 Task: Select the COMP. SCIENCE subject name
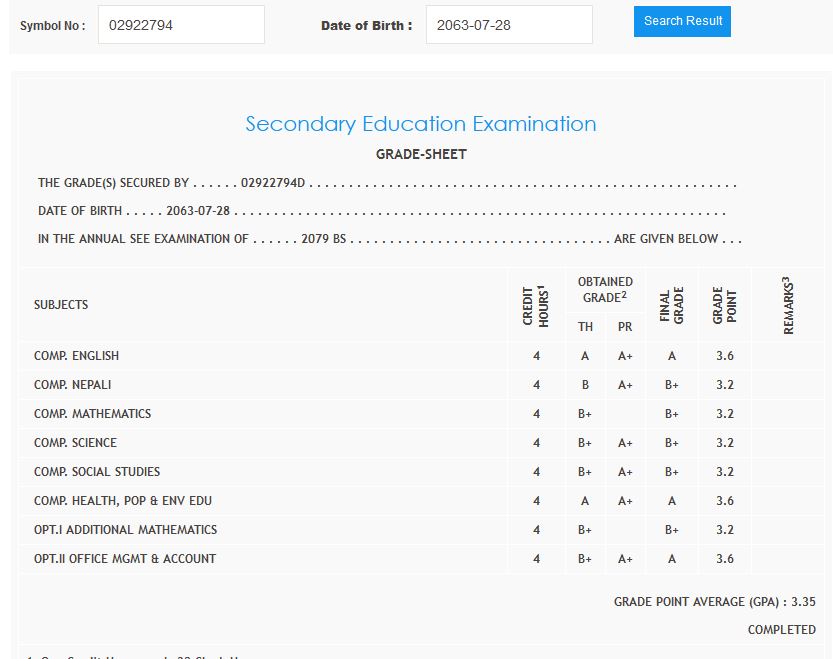coord(75,443)
